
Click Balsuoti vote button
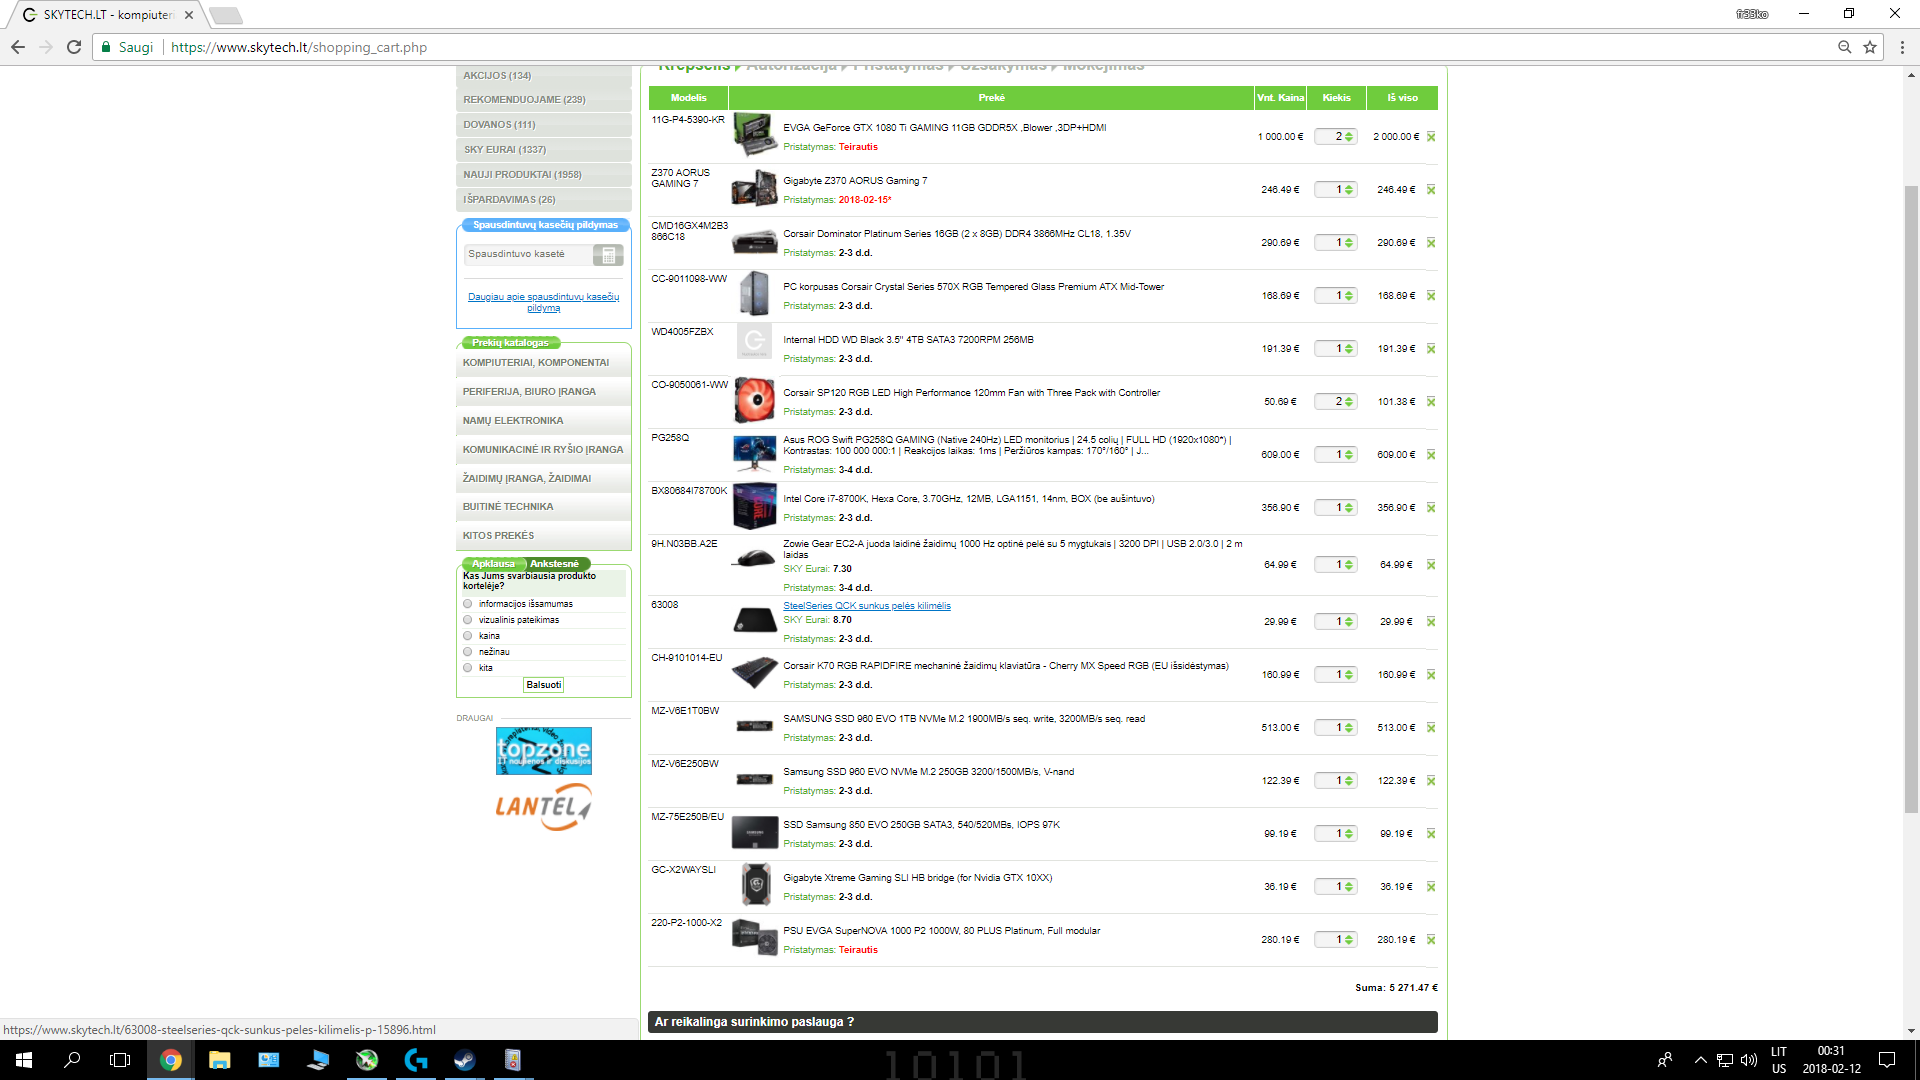click(x=544, y=685)
